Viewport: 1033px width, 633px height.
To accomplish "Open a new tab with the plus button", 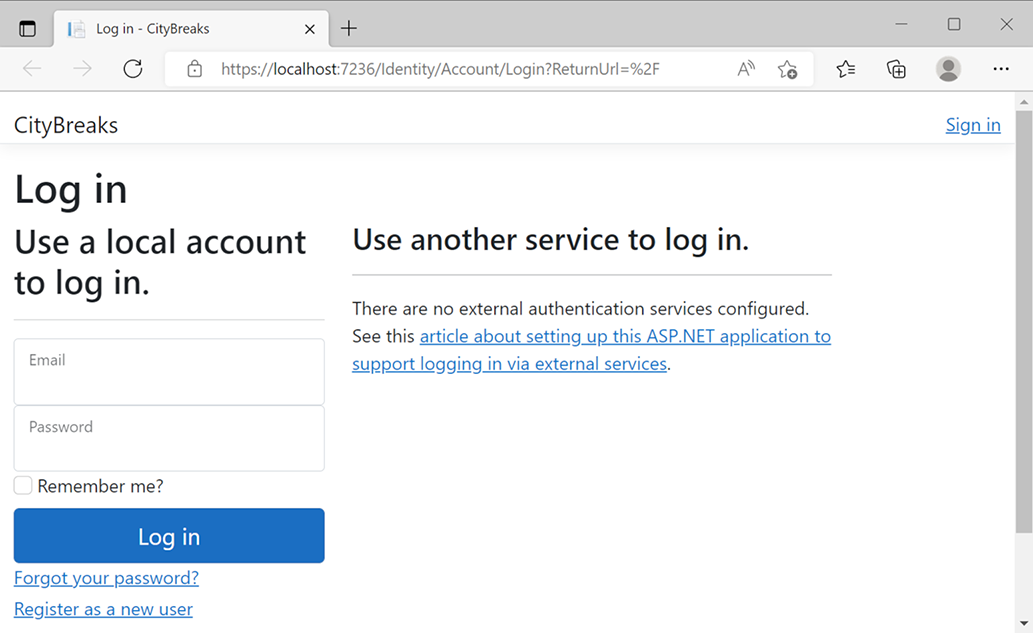I will (x=349, y=28).
